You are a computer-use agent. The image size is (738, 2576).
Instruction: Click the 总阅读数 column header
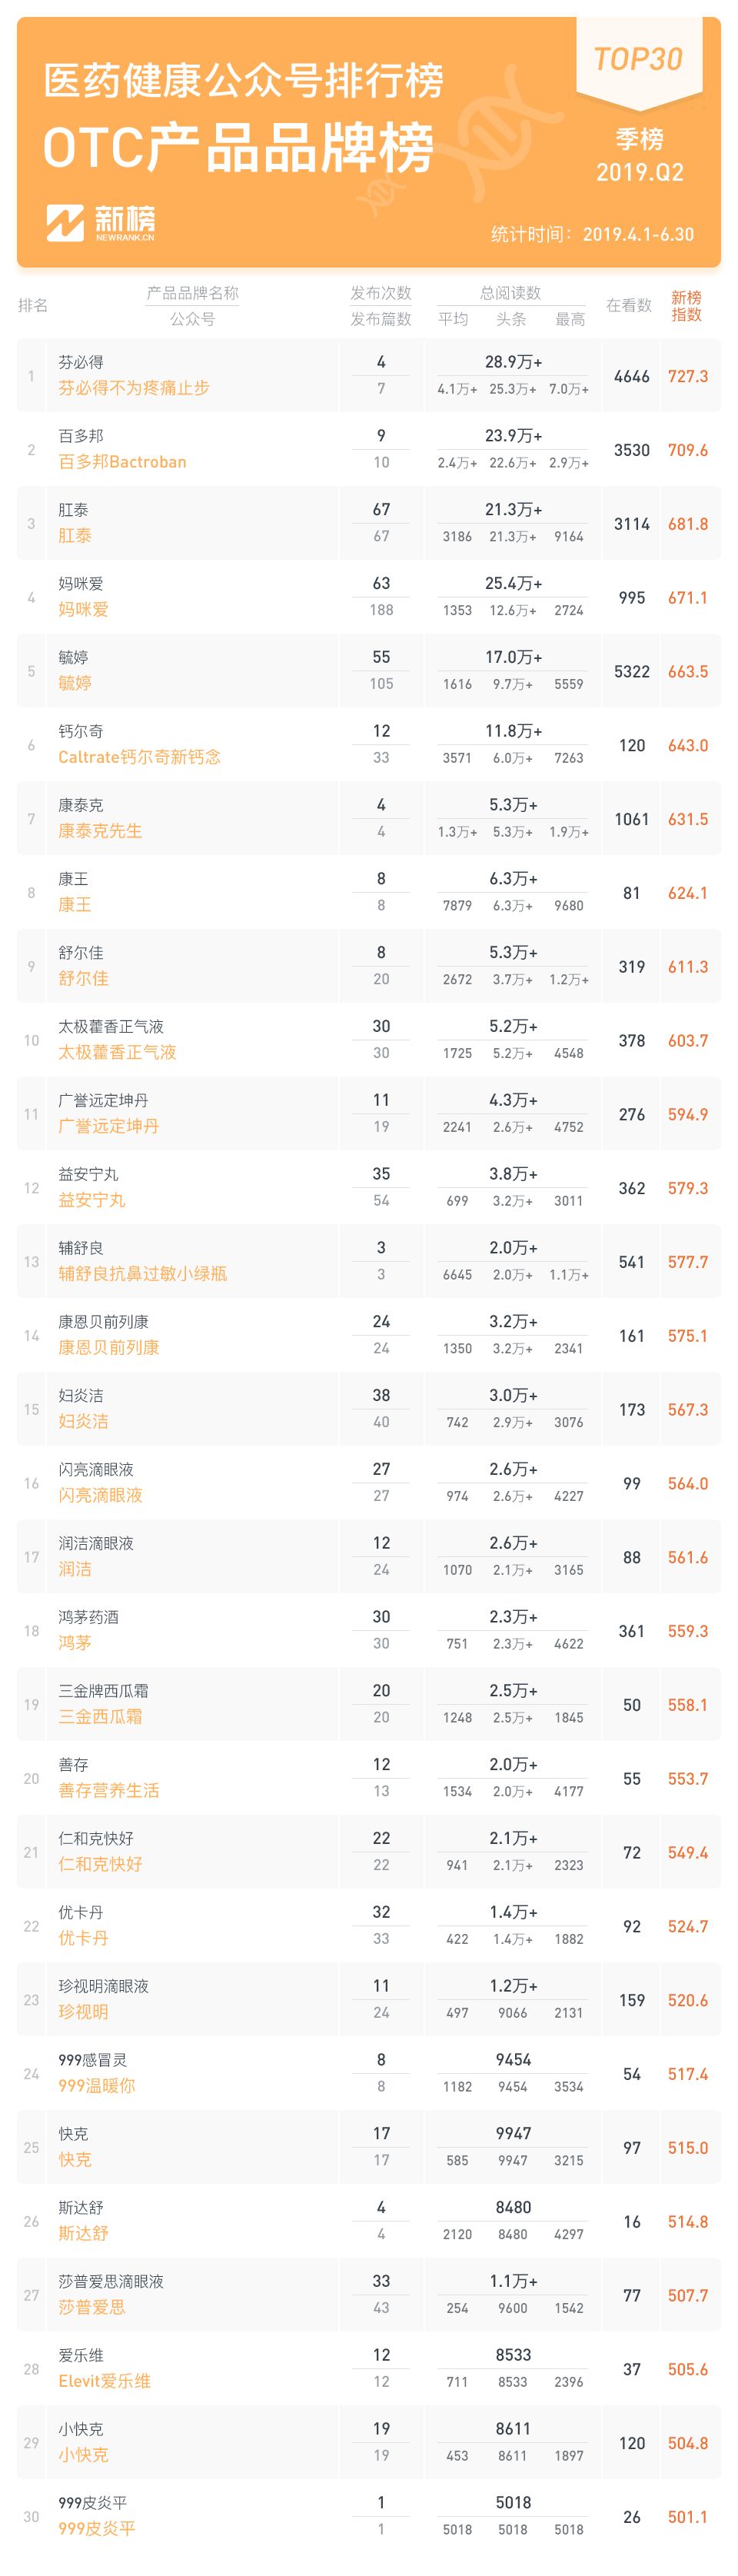coord(510,293)
